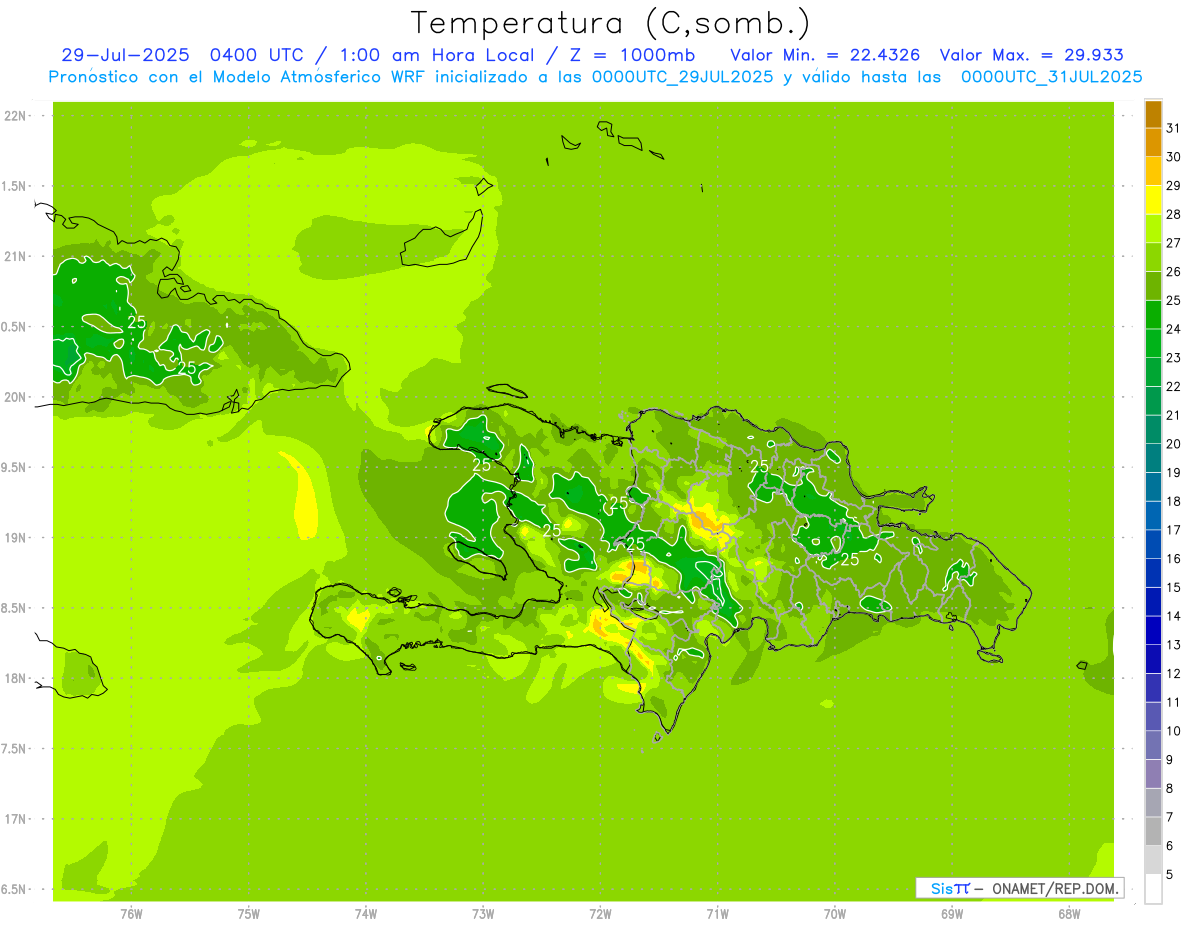Pick the green legend swatch between 24 and 25

click(x=1153, y=315)
